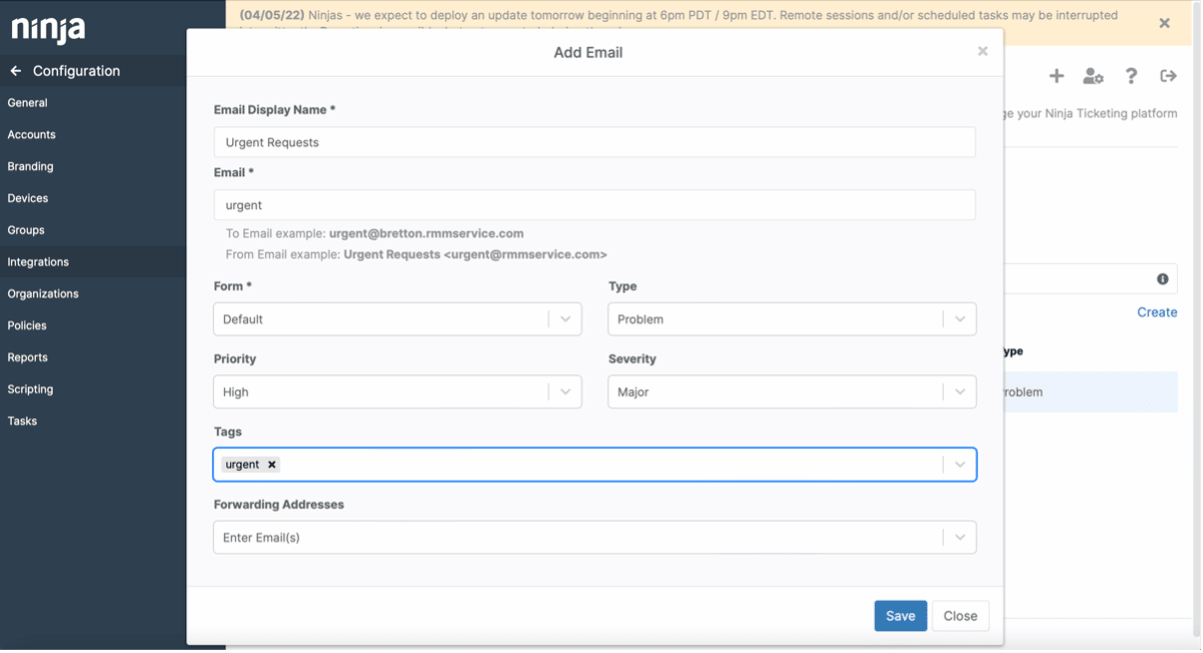Open the Form dropdown
The height and width of the screenshot is (653, 1203).
pyautogui.click(x=566, y=318)
